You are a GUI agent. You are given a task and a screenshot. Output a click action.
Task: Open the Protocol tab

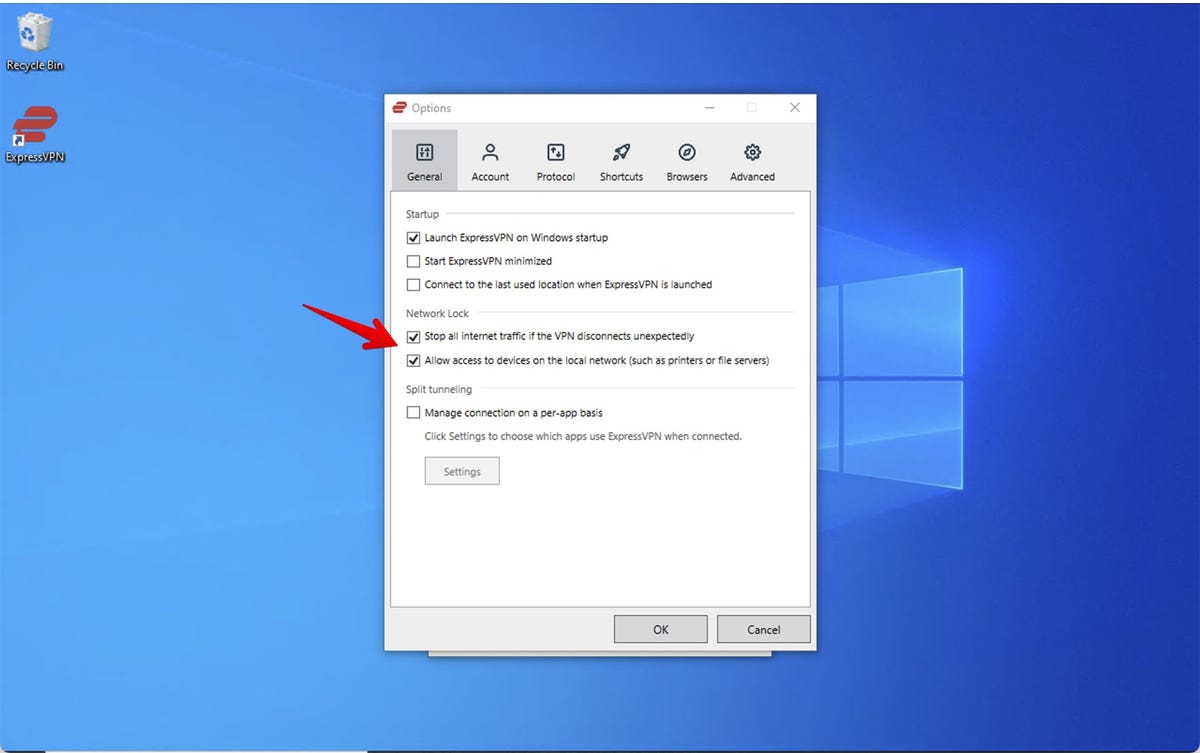click(556, 160)
